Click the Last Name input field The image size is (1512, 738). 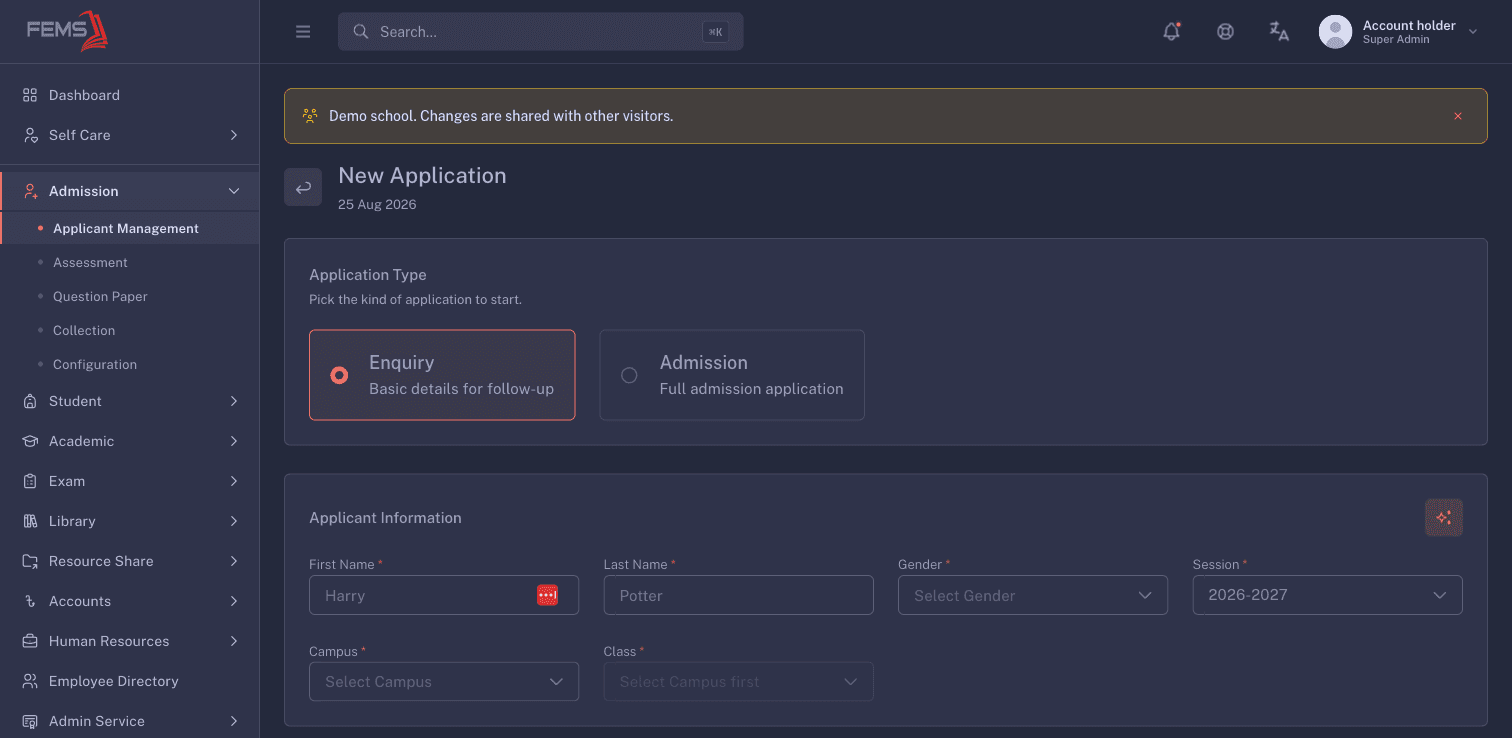pos(739,595)
